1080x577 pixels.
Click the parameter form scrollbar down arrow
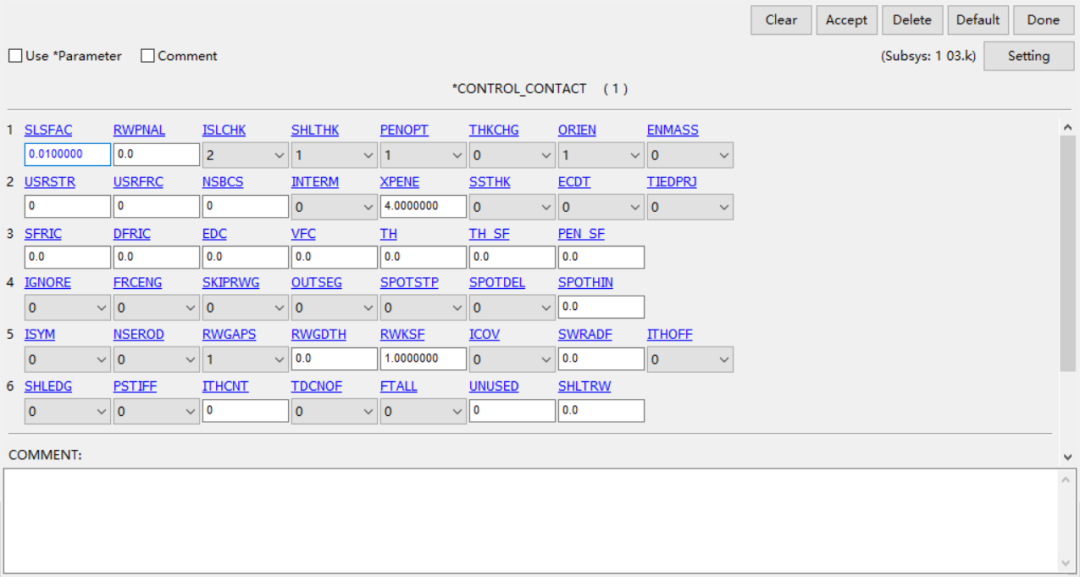click(x=1068, y=457)
